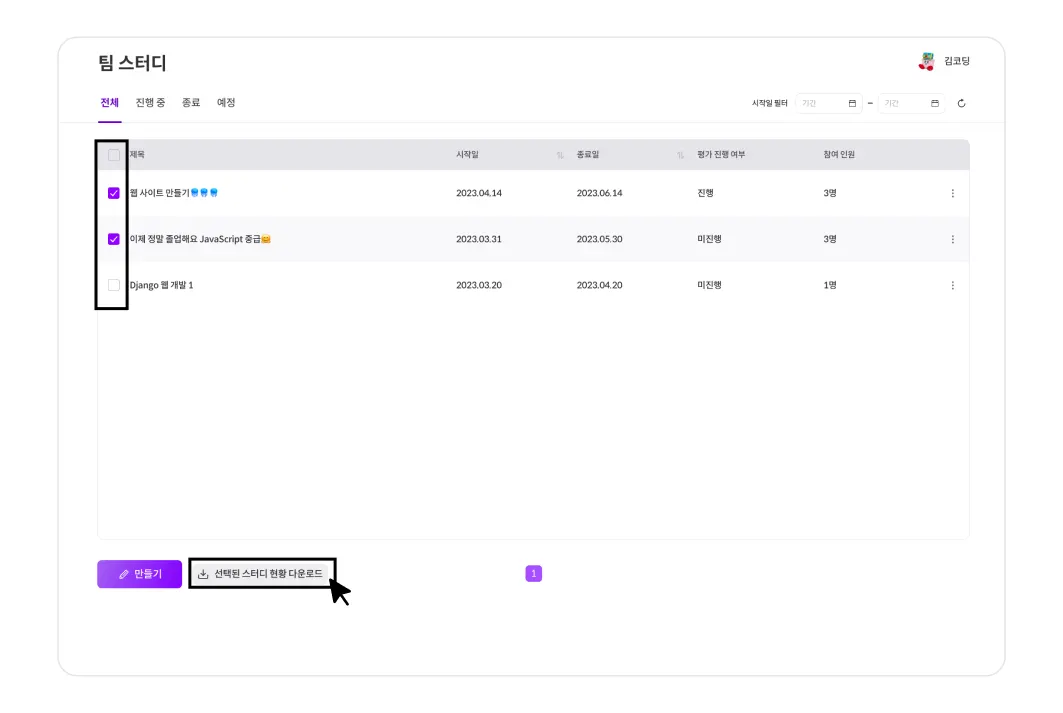
Task: Open kebab menu for Django 웹 개발 1
Action: click(x=952, y=285)
